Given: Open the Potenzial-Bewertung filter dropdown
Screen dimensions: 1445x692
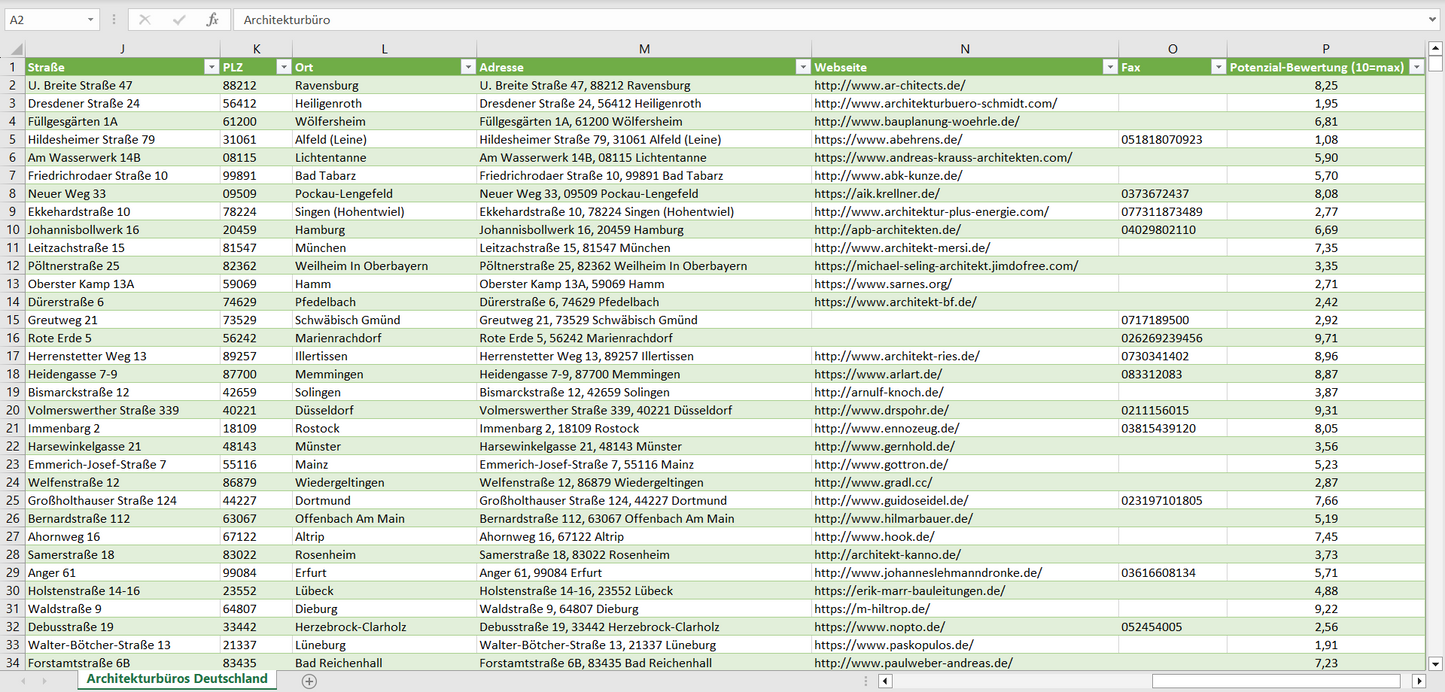Looking at the screenshot, I should coord(1416,67).
